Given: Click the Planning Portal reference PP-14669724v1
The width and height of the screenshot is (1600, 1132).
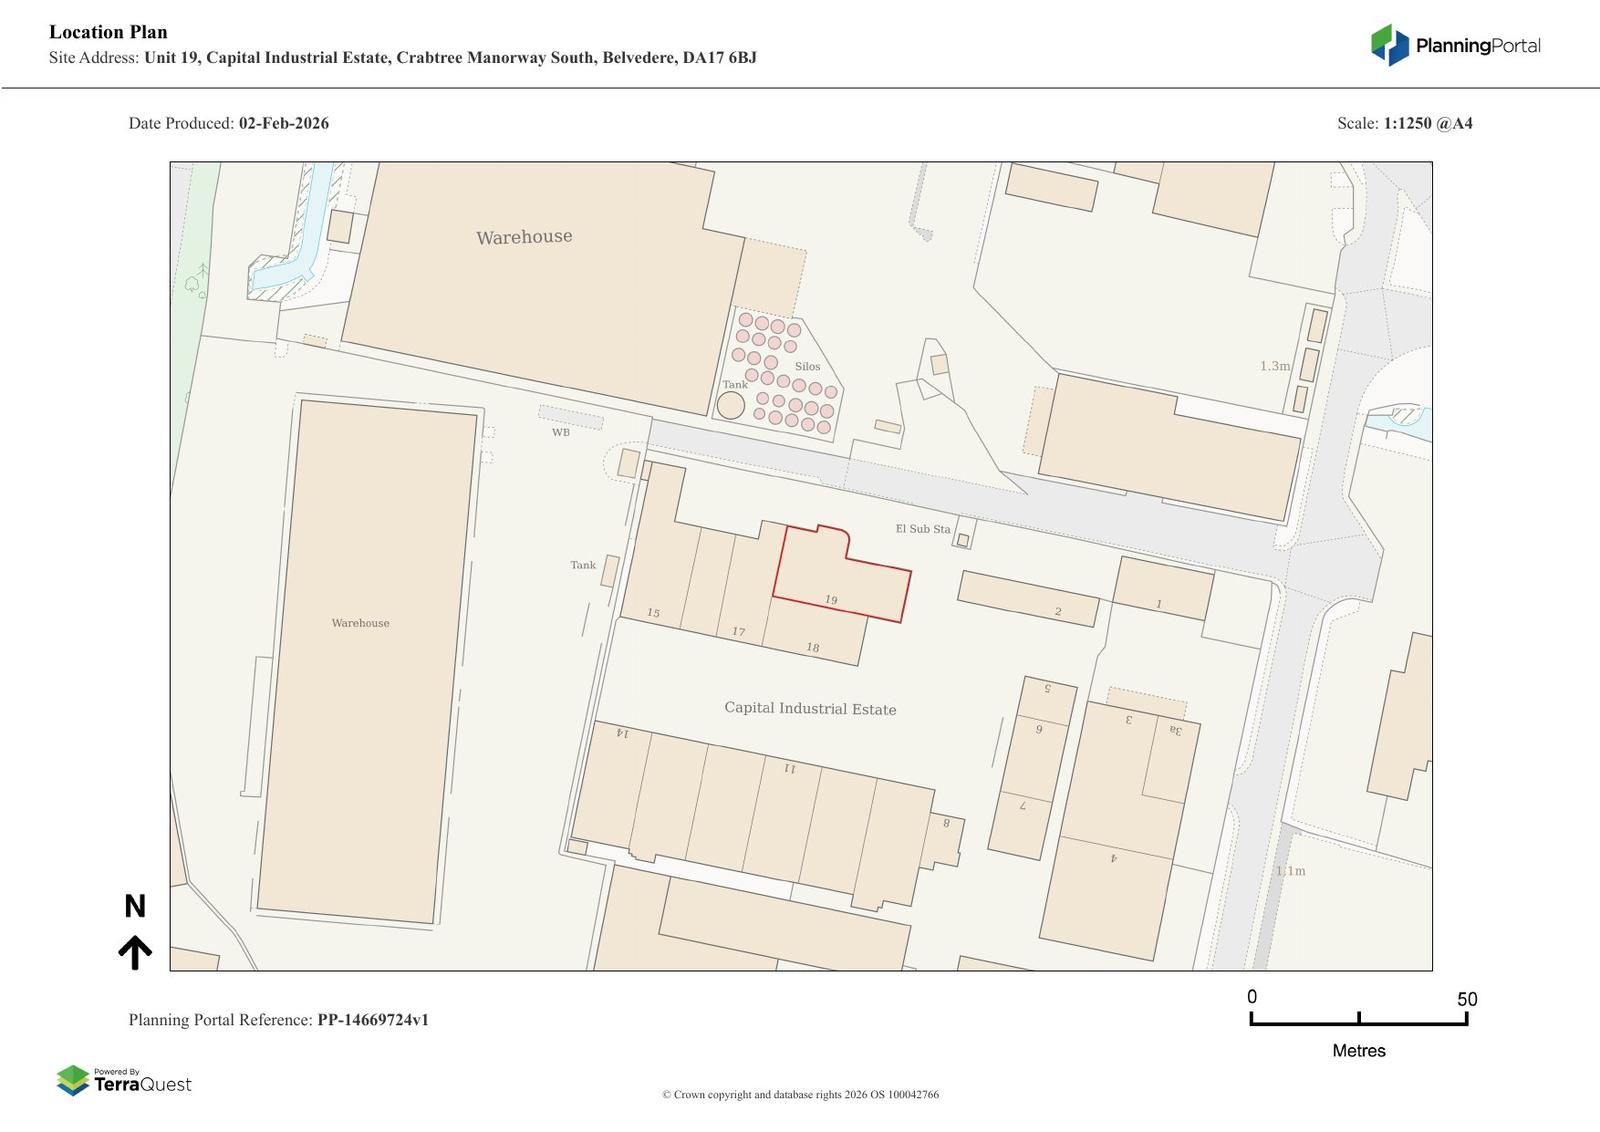Looking at the screenshot, I should 373,1020.
